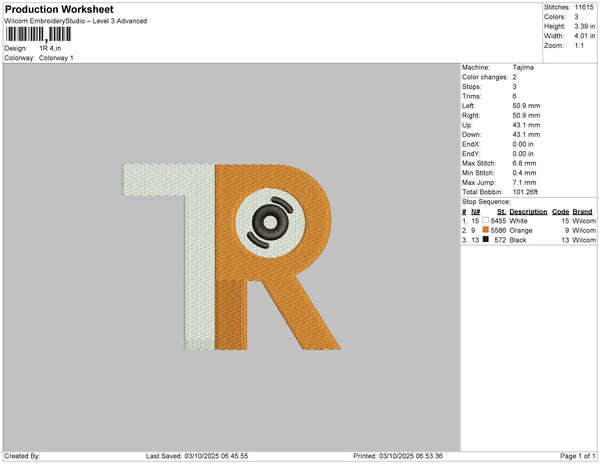Select the Black row in stop sequence
Screen dimensions: 600x464
529,240
